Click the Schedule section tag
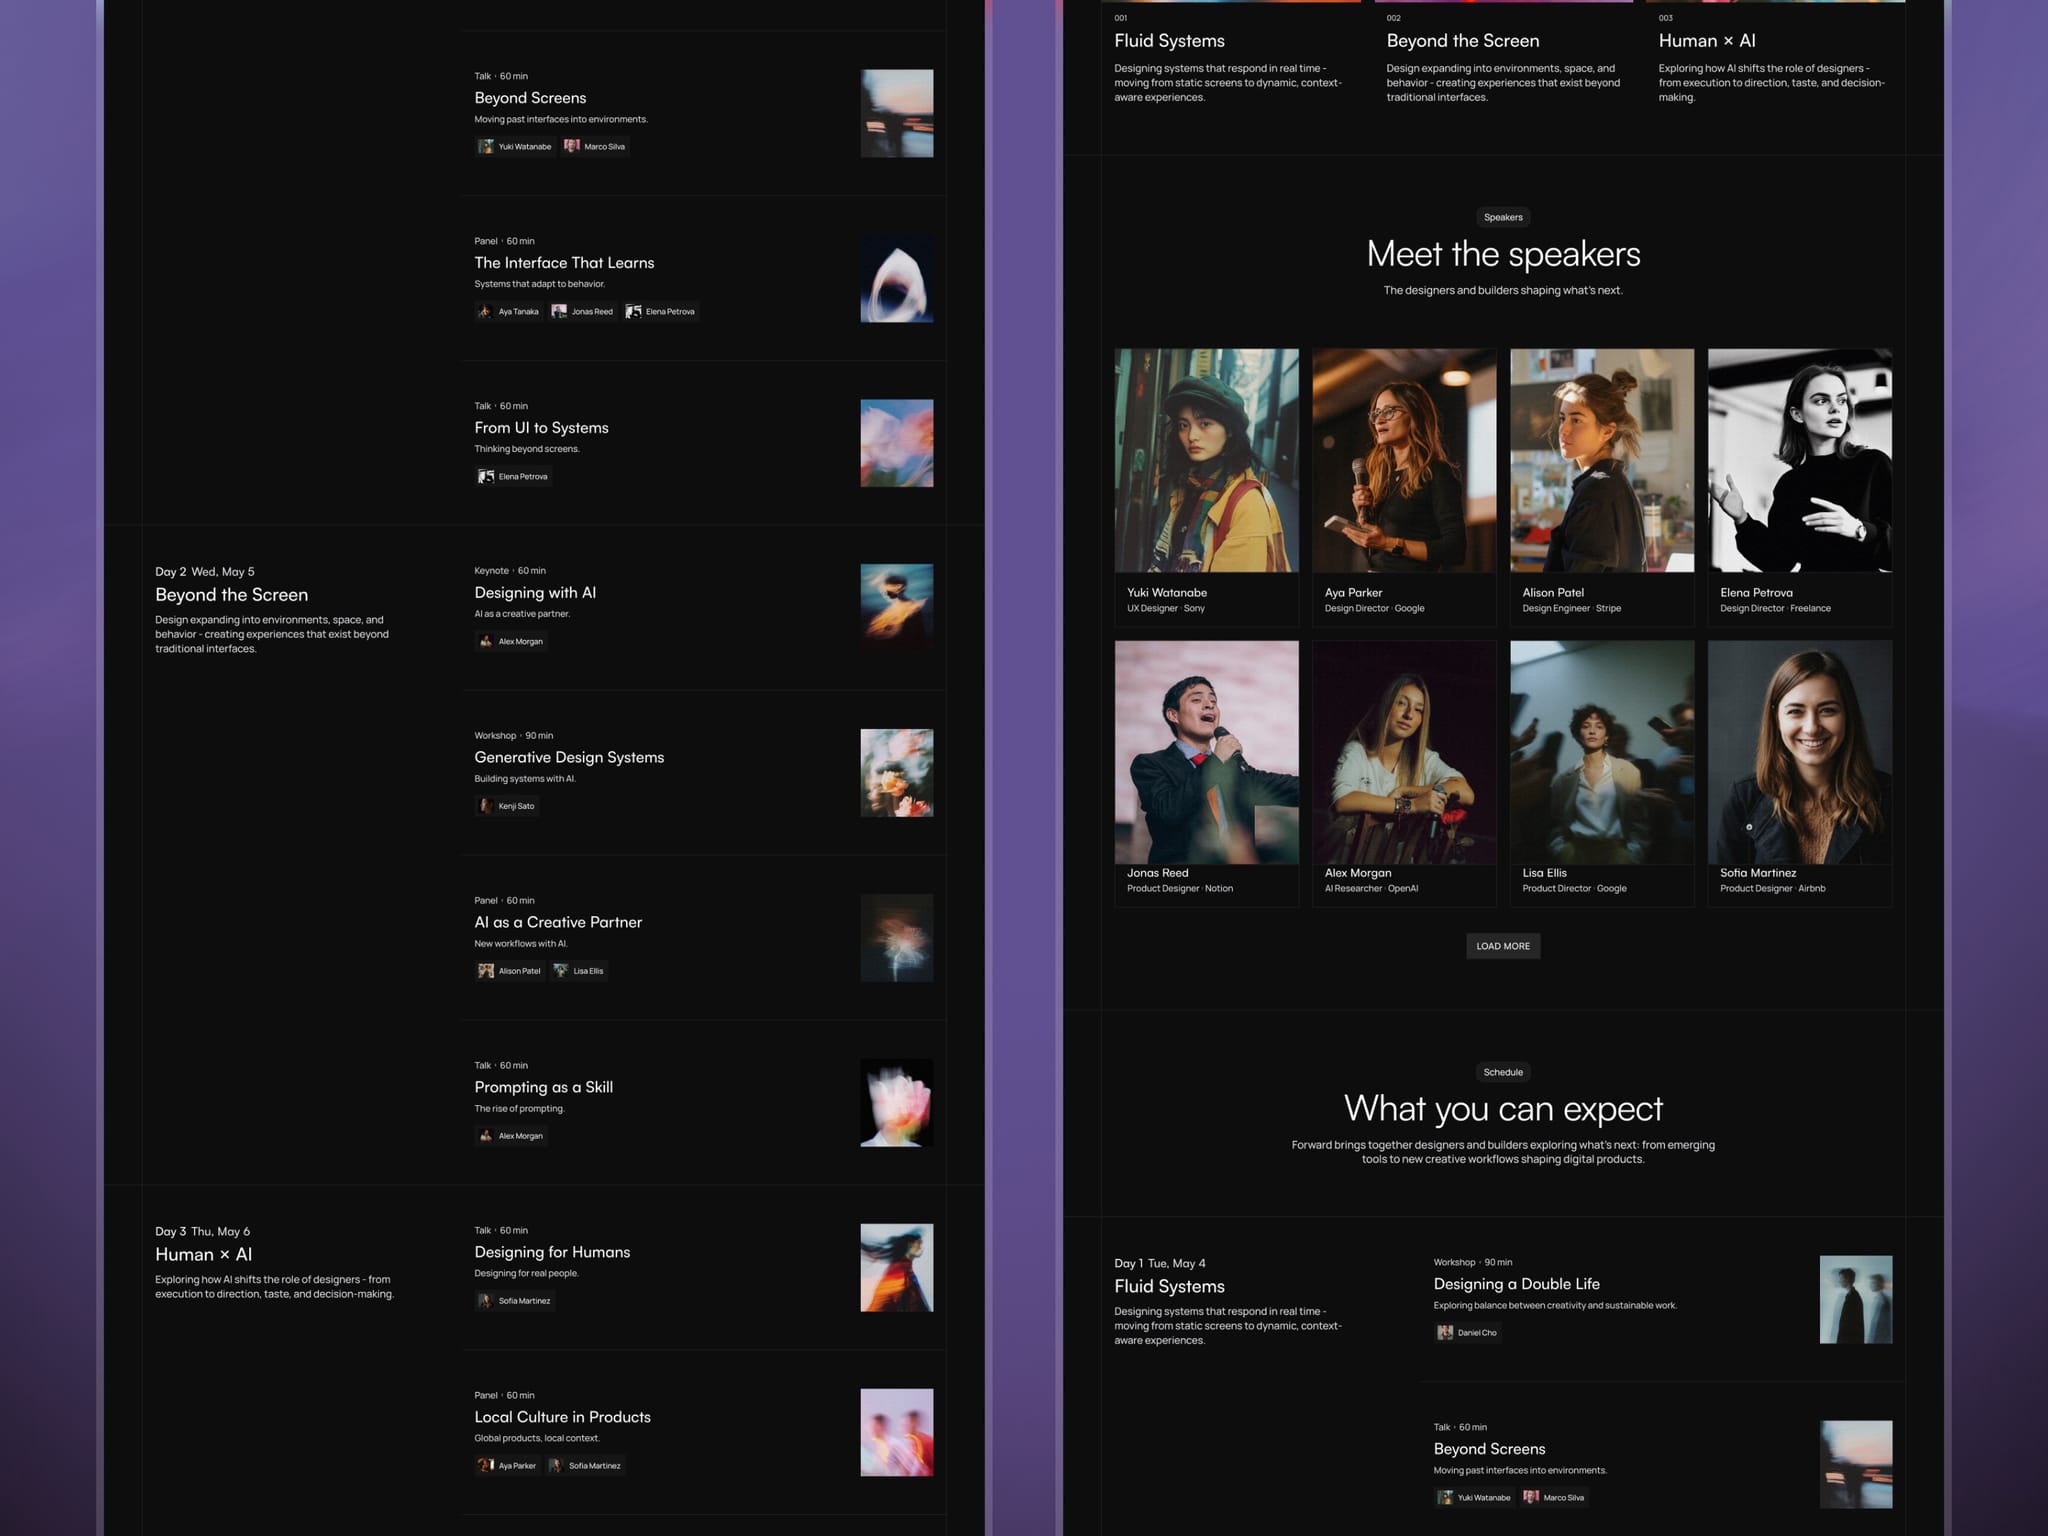 point(1503,1072)
